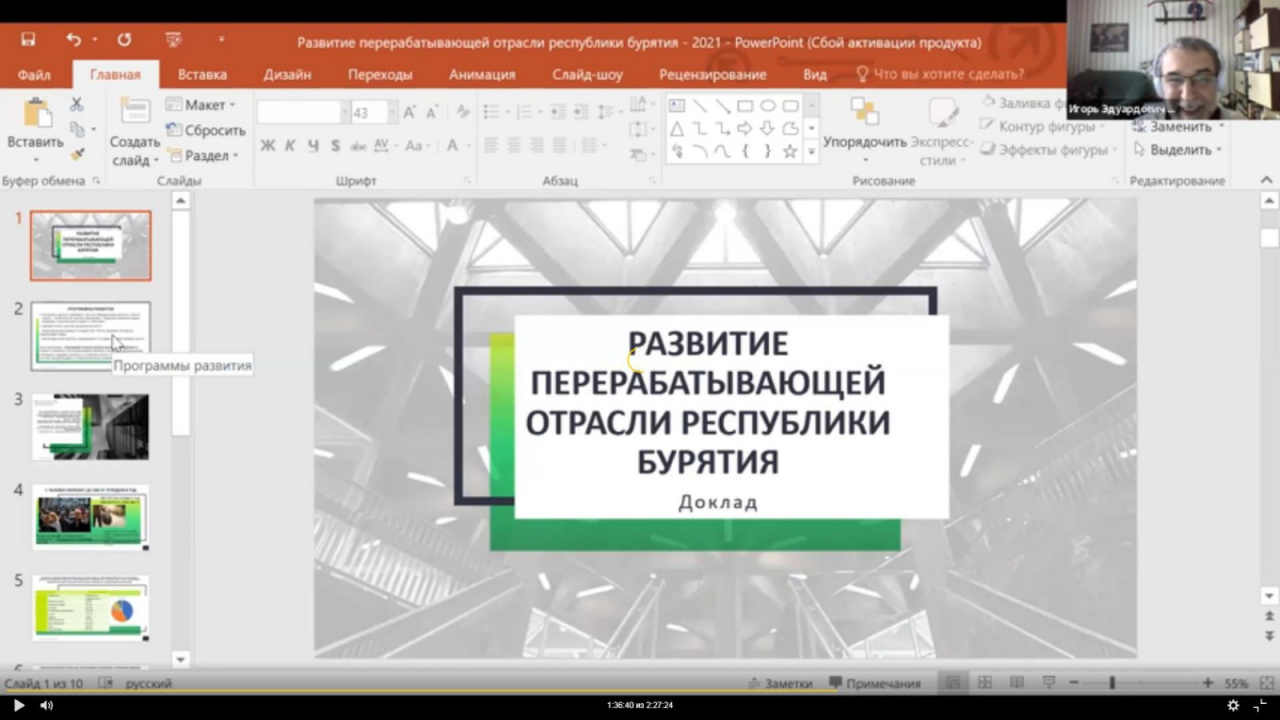Open the font size dropdown showing 43
This screenshot has height=720, width=1280.
(x=392, y=113)
